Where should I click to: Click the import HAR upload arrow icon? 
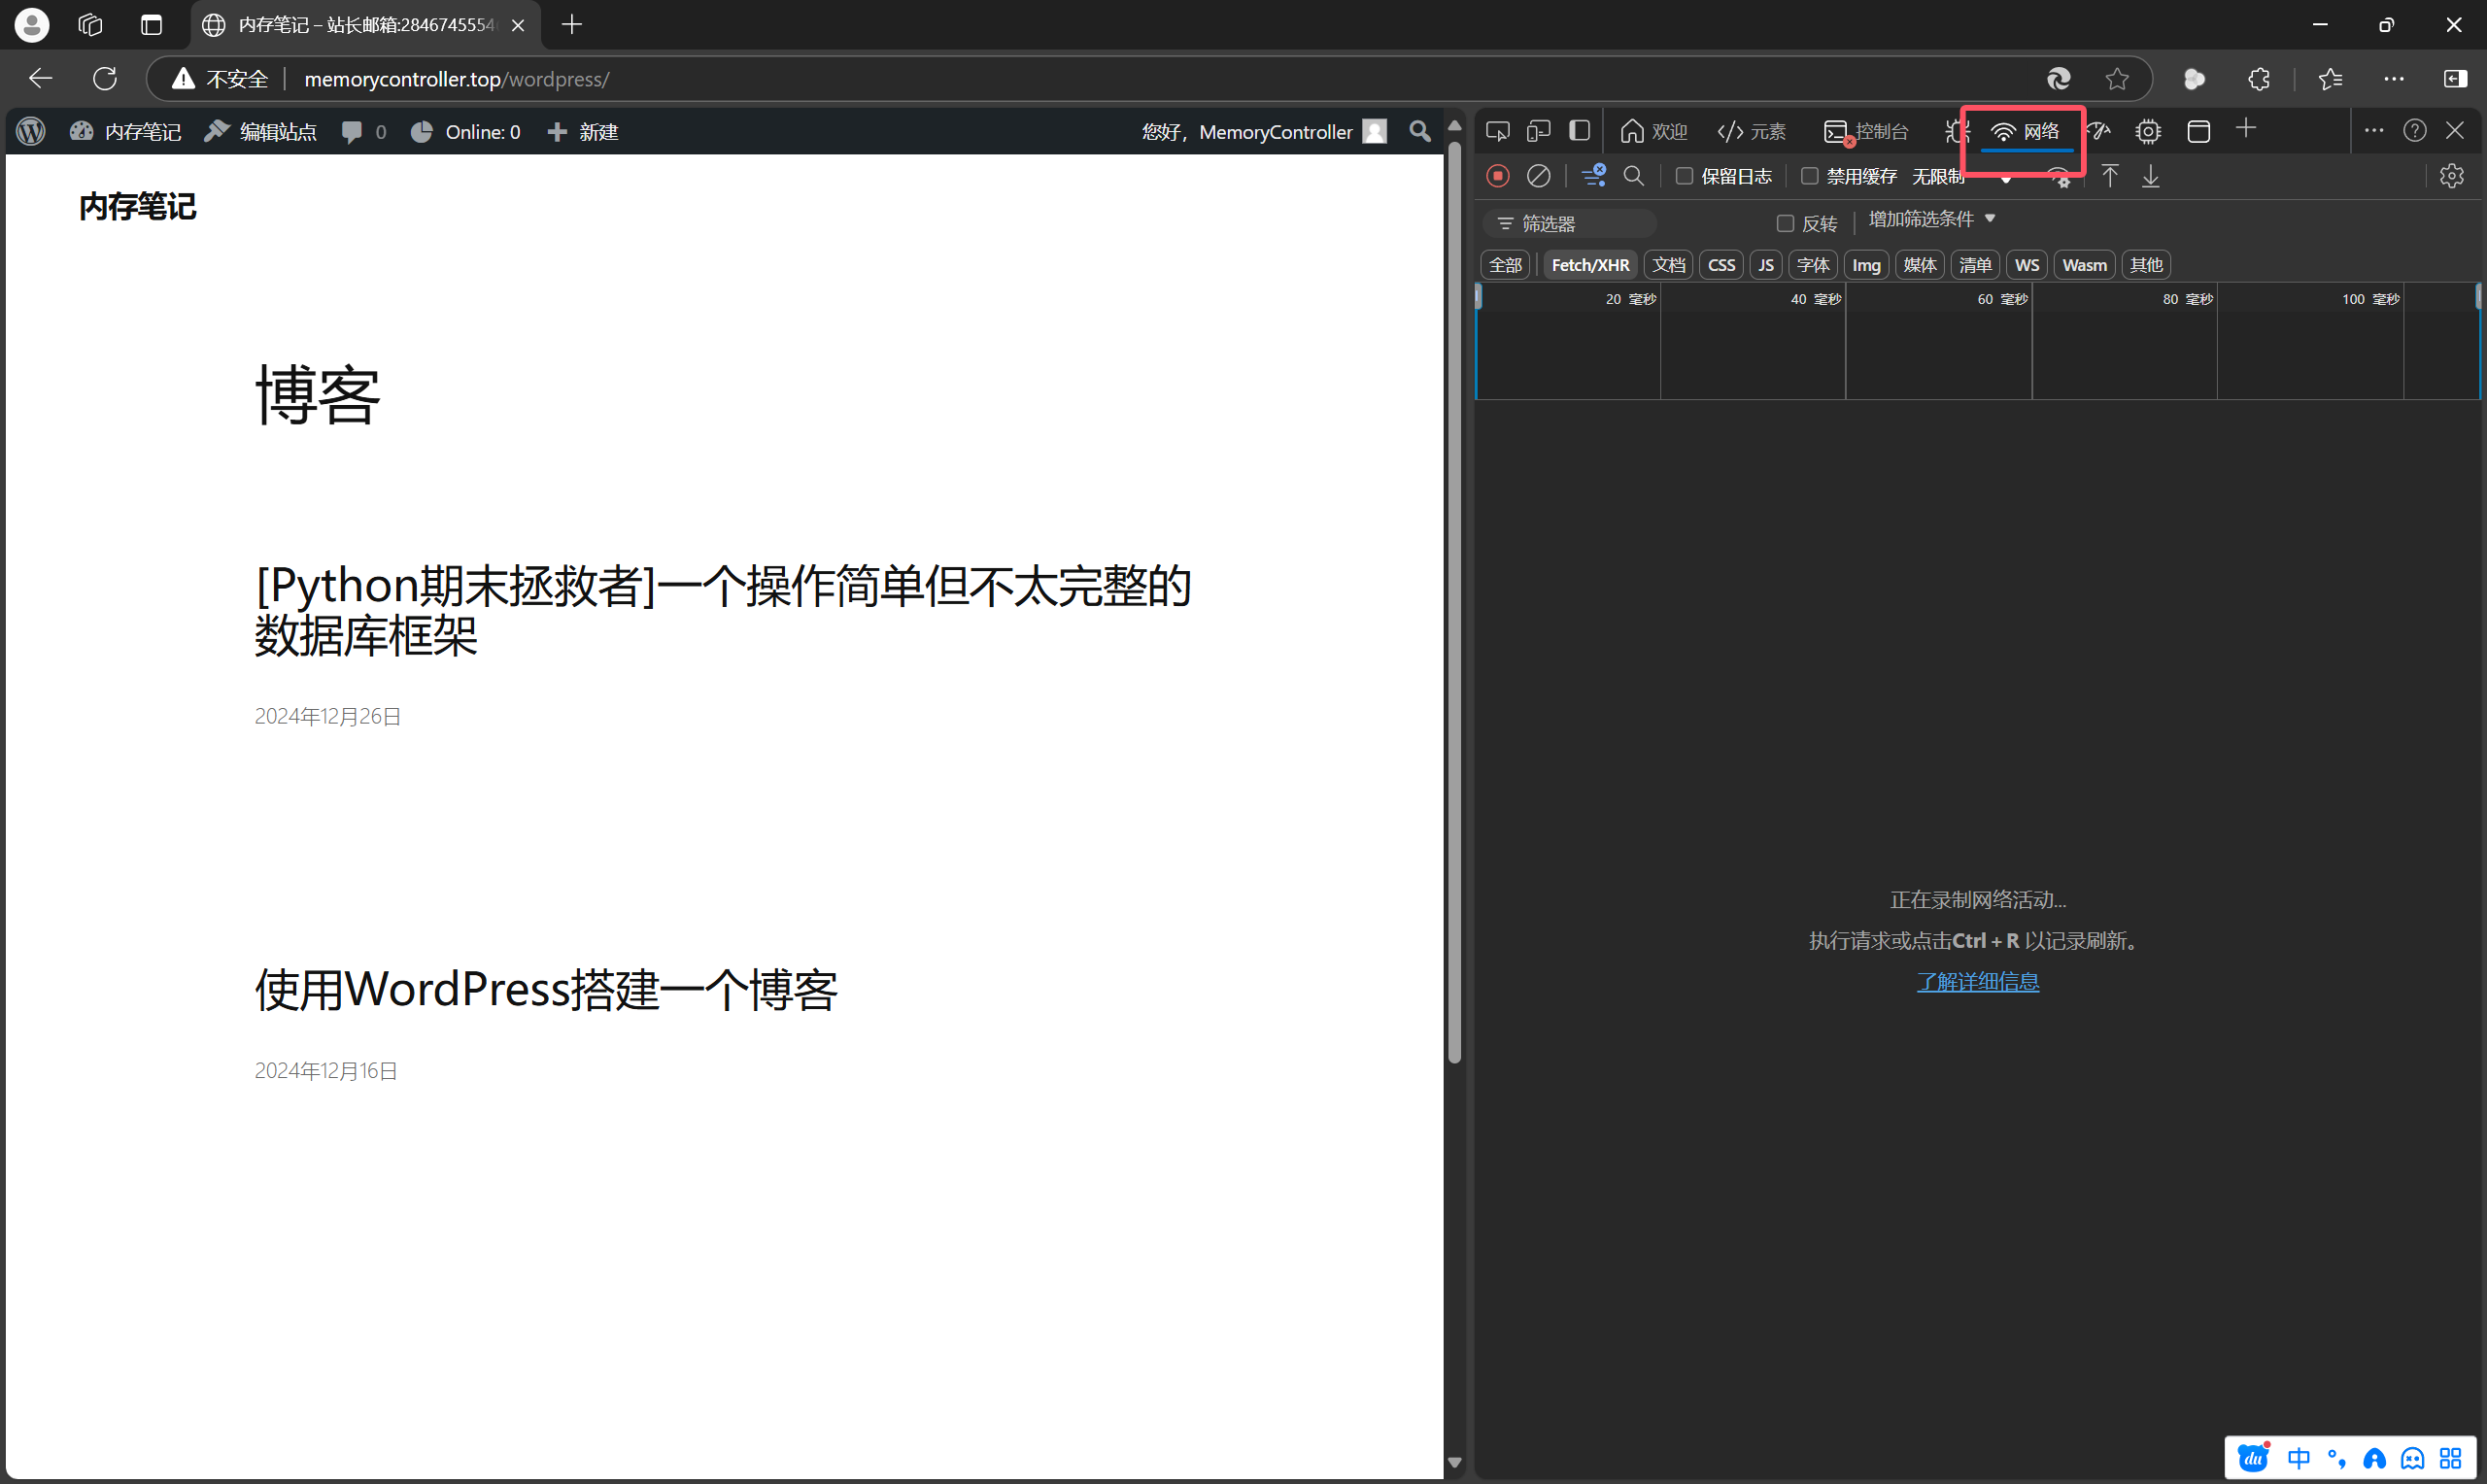[2109, 176]
